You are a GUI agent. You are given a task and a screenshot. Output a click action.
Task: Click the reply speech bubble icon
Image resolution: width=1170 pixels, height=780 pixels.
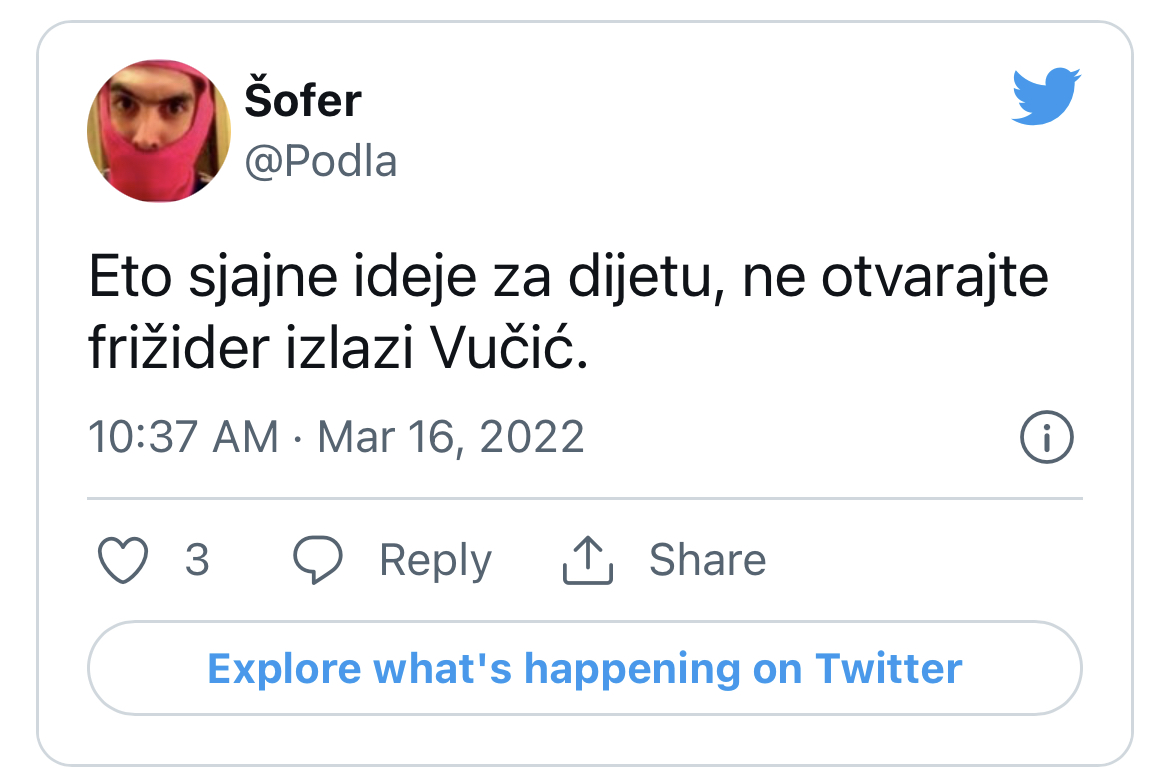(318, 560)
